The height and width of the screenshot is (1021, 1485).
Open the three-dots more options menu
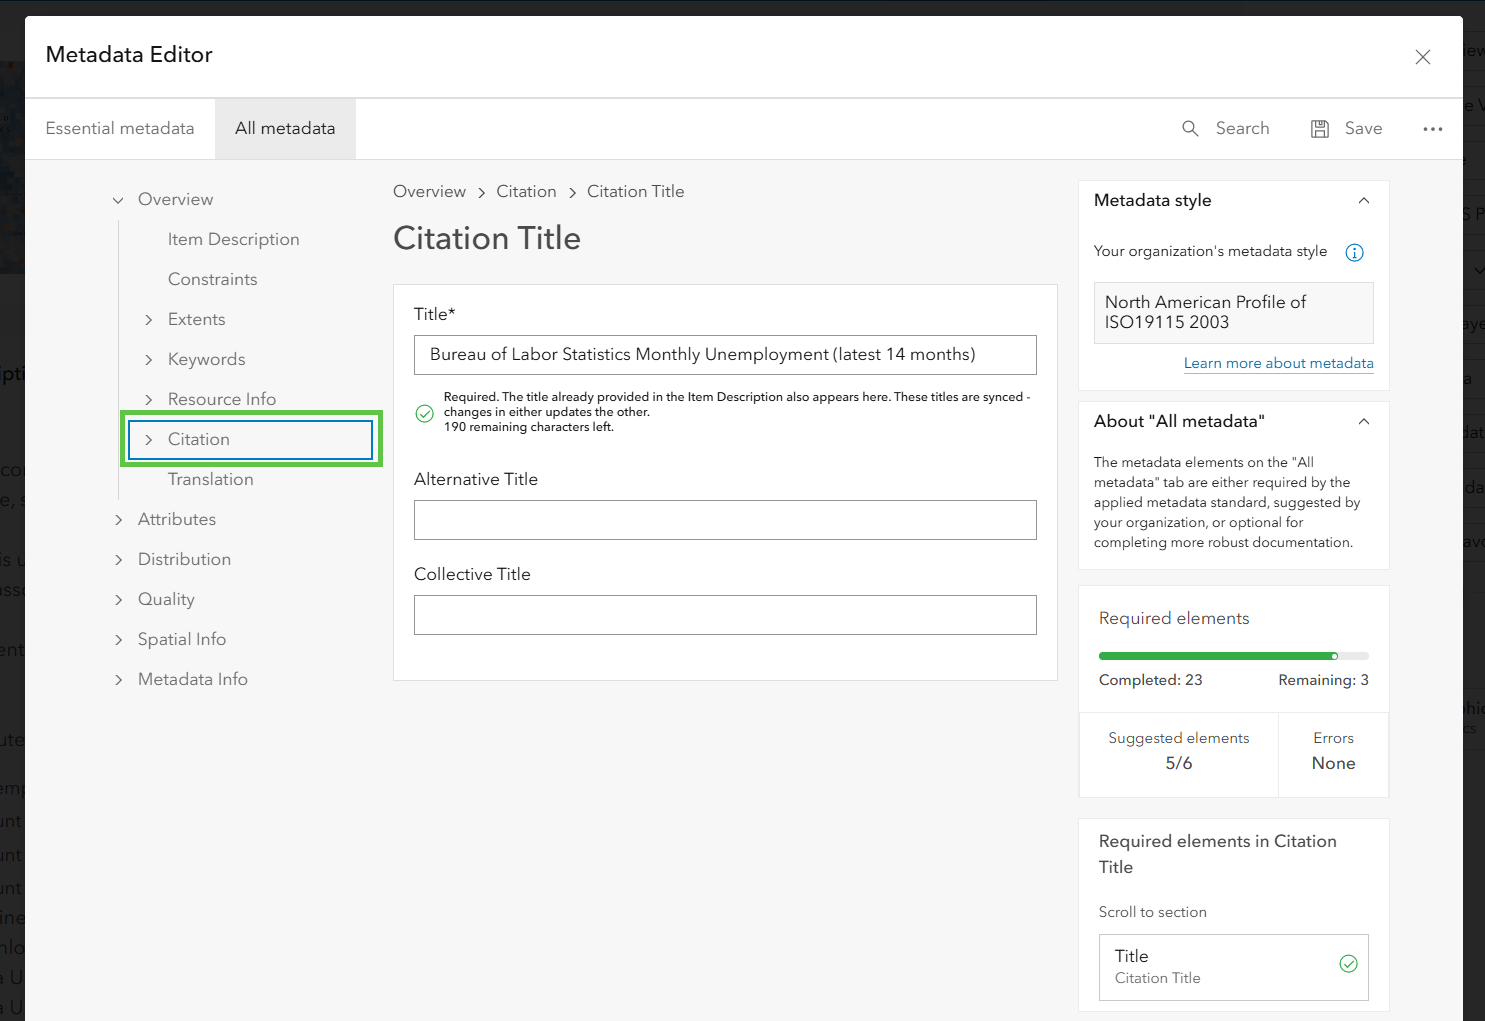point(1433,129)
